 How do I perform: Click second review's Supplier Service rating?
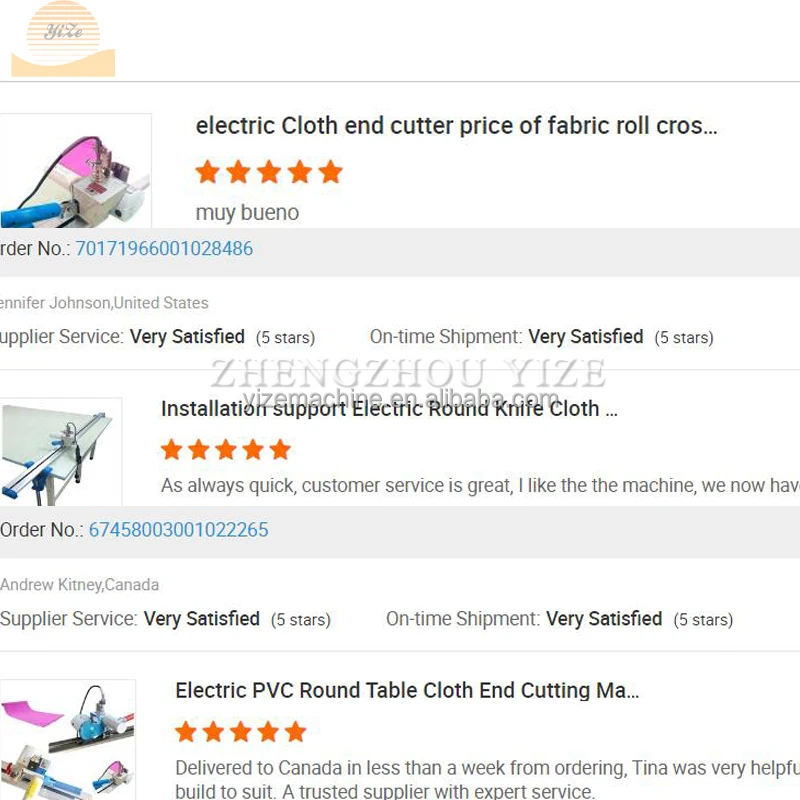(x=165, y=619)
